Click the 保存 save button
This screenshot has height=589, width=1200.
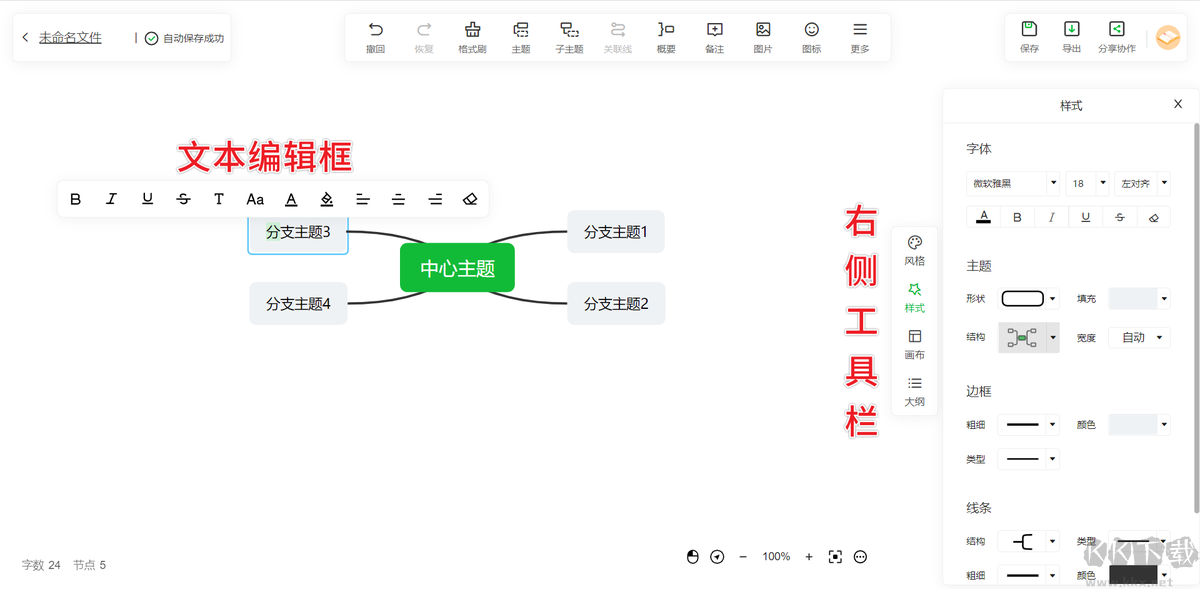(1029, 37)
